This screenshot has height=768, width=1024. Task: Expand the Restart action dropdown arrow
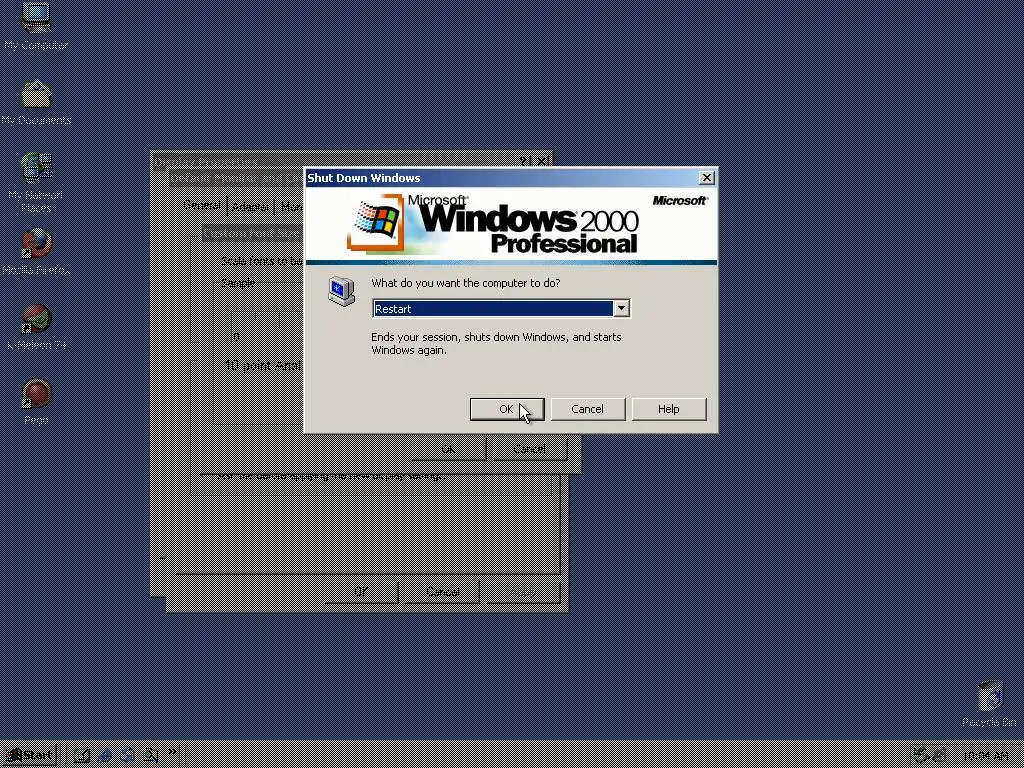tap(621, 308)
